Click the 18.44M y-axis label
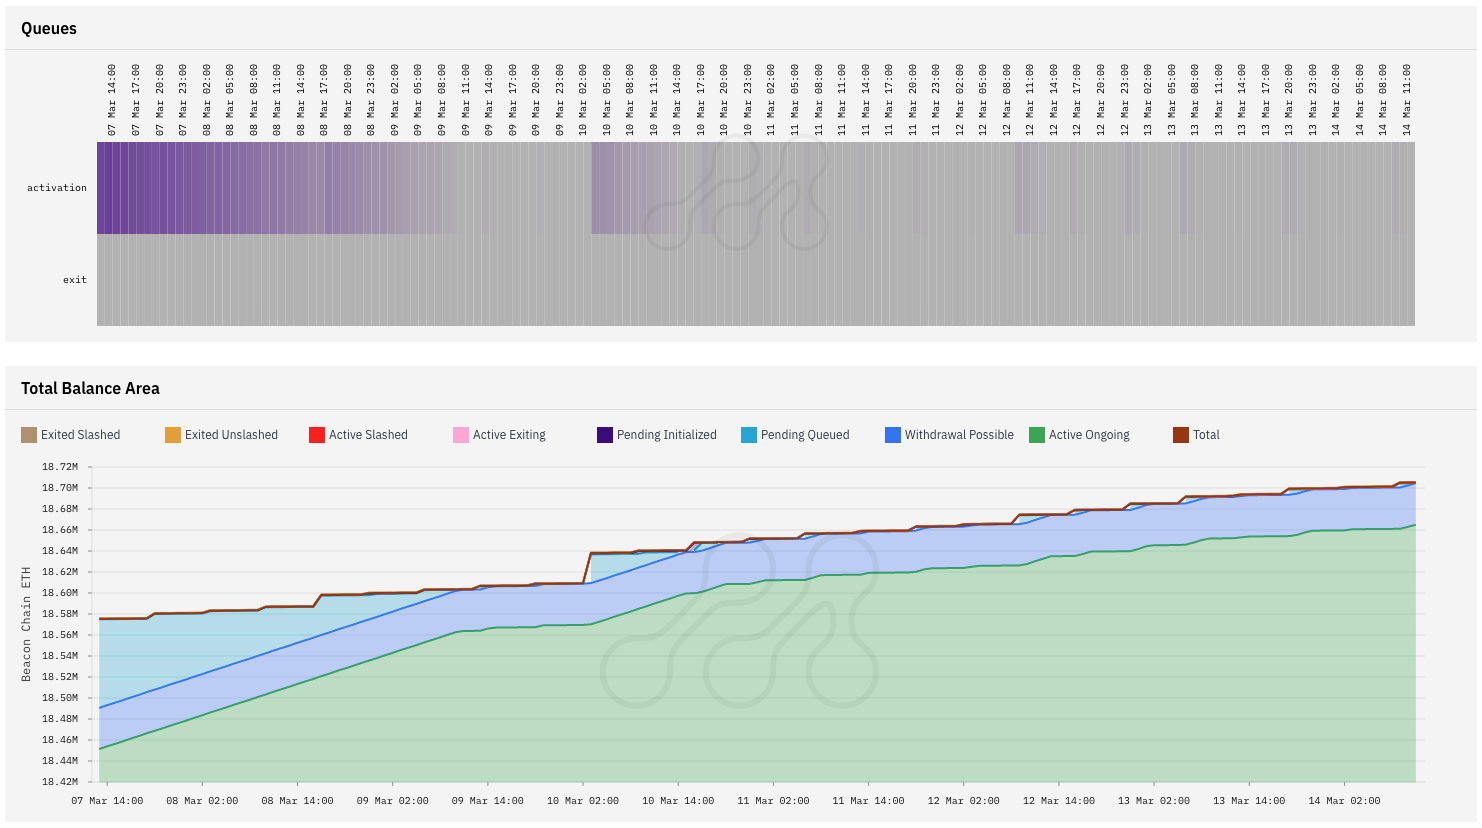1482x828 pixels. pyautogui.click(x=60, y=761)
